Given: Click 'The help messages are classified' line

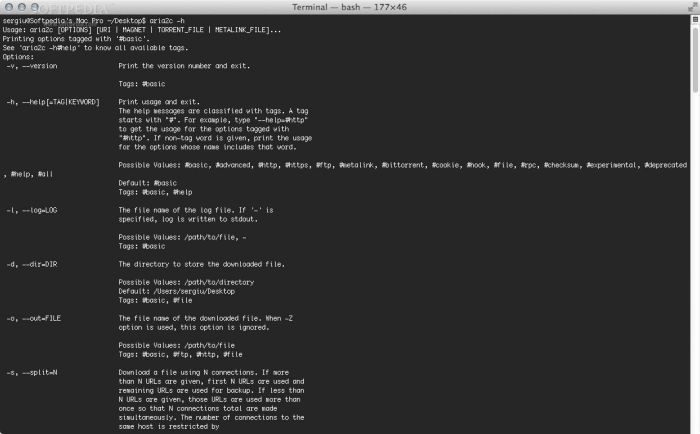Looking at the screenshot, I should pyautogui.click(x=213, y=111).
